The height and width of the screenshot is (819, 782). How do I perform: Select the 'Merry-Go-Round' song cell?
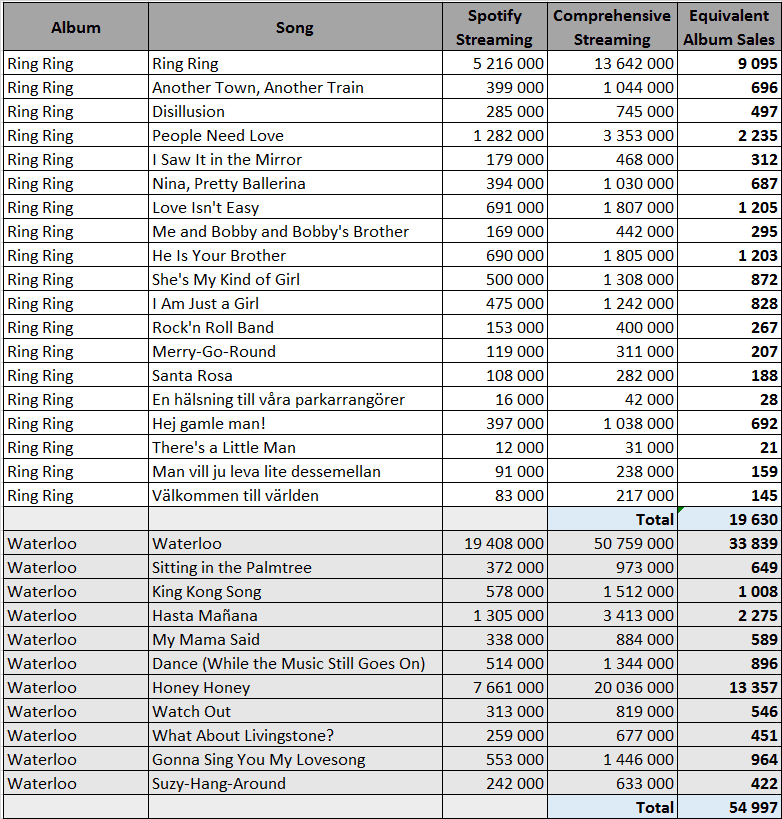[295, 352]
